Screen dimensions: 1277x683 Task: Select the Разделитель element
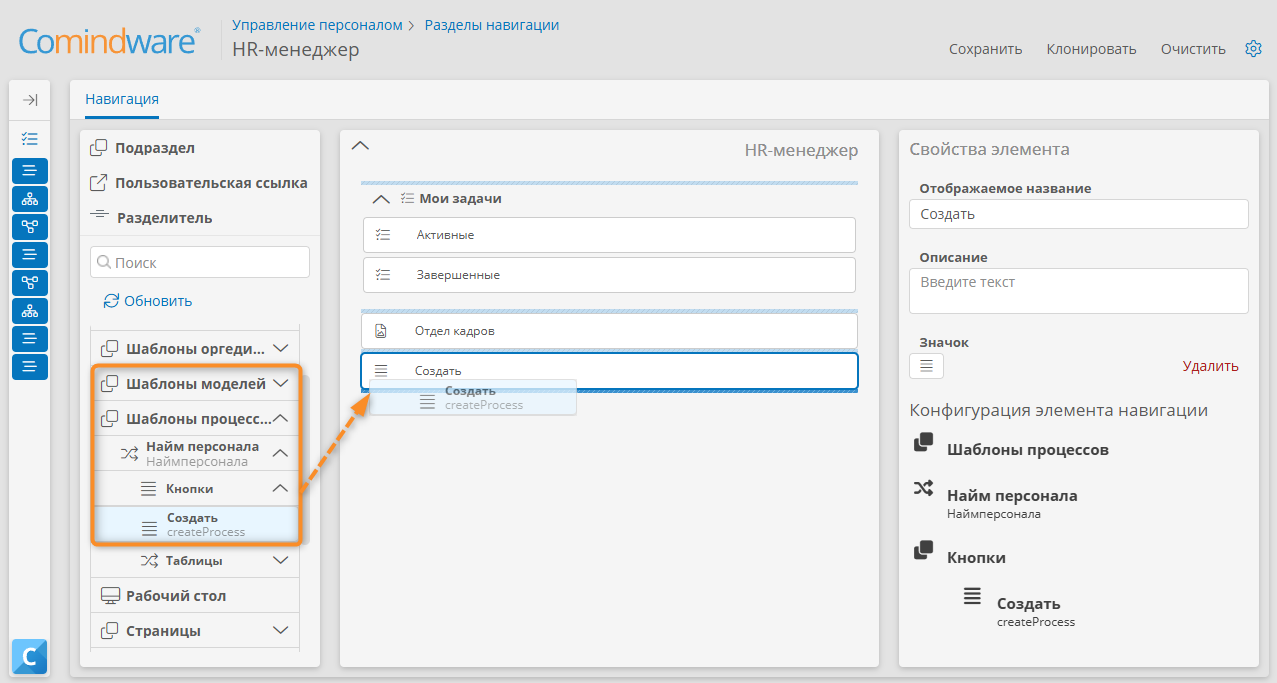(x=151, y=217)
